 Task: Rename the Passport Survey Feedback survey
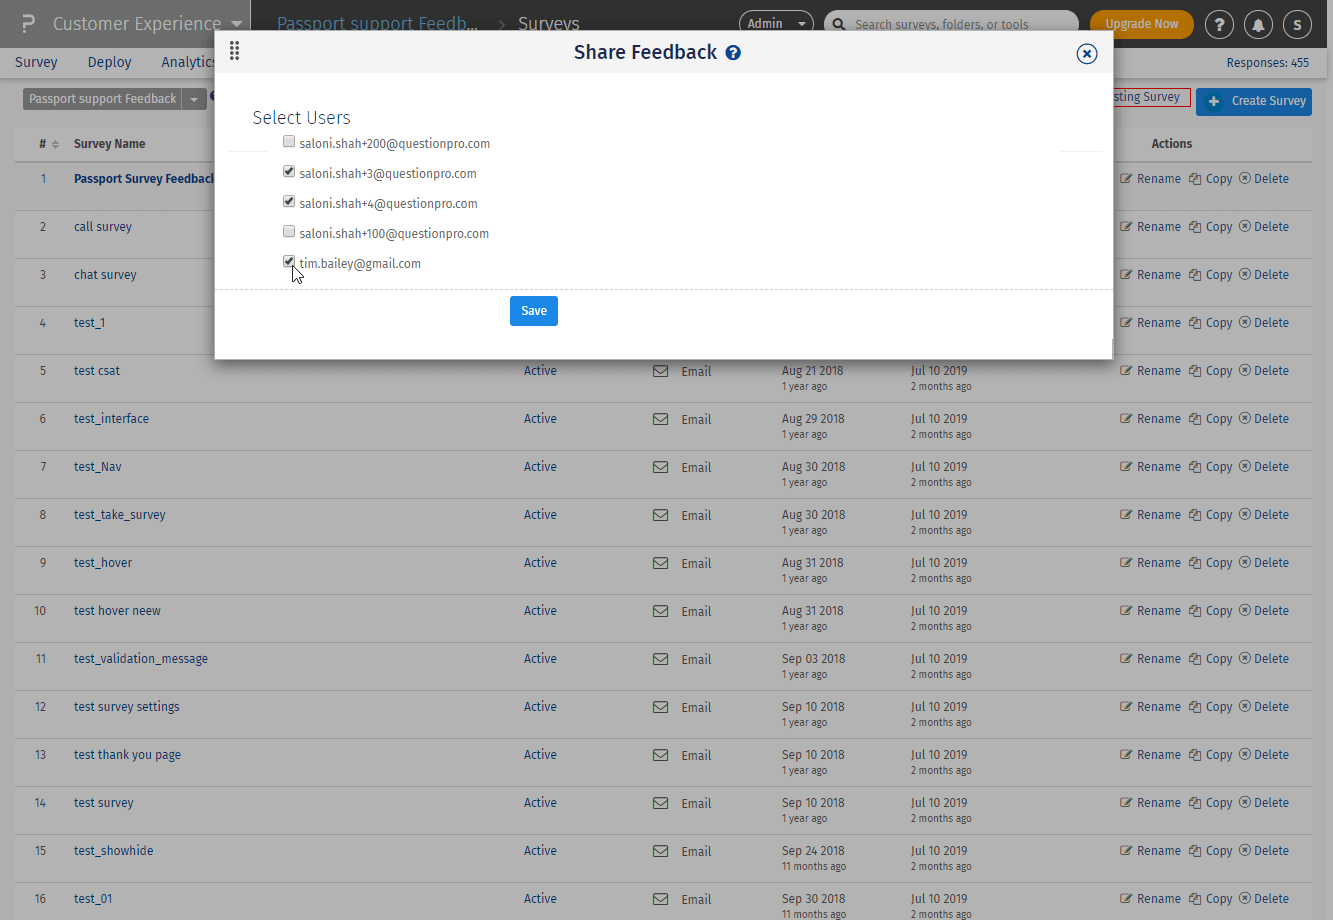[1150, 179]
